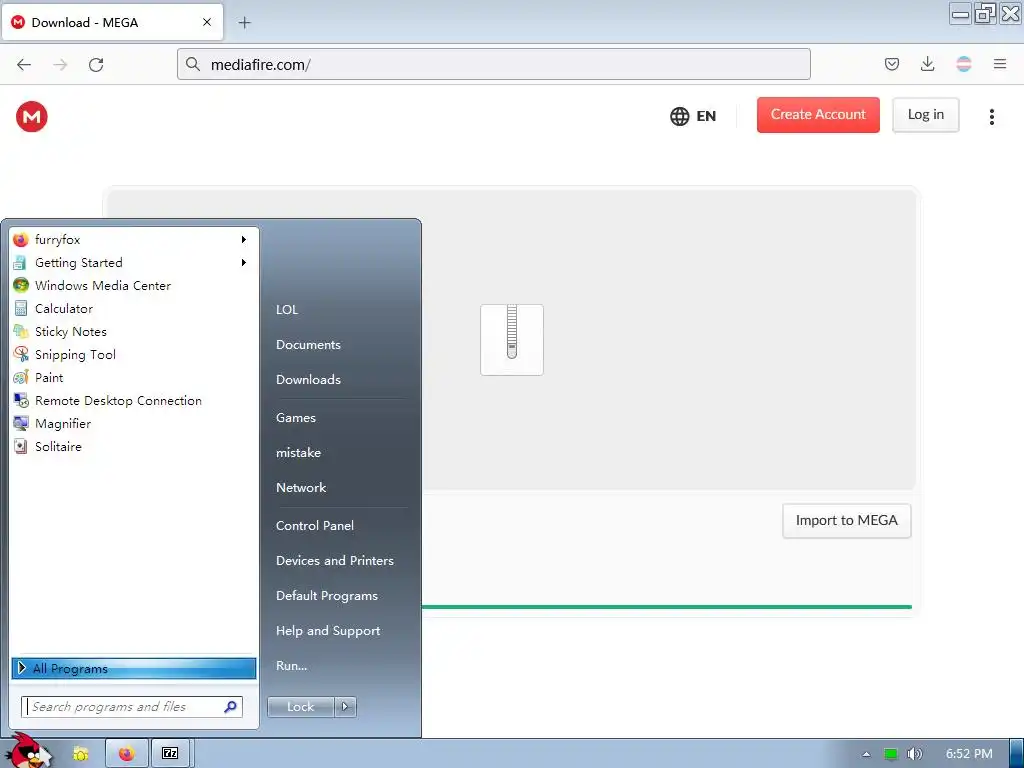The image size is (1024, 768).
Task: Click the green network tray icon
Action: (890, 754)
